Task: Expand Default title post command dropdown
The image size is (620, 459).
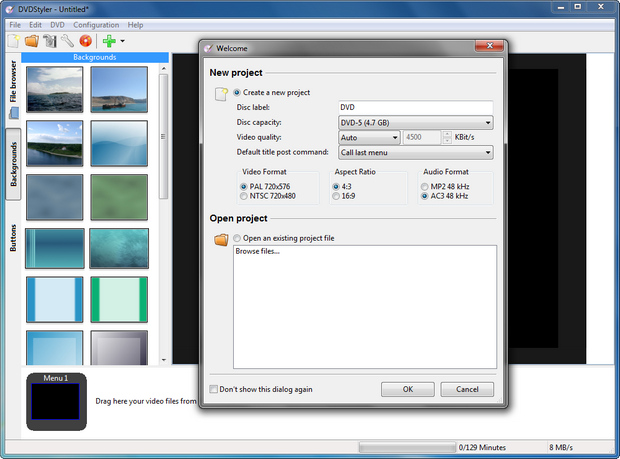Action: pos(416,153)
